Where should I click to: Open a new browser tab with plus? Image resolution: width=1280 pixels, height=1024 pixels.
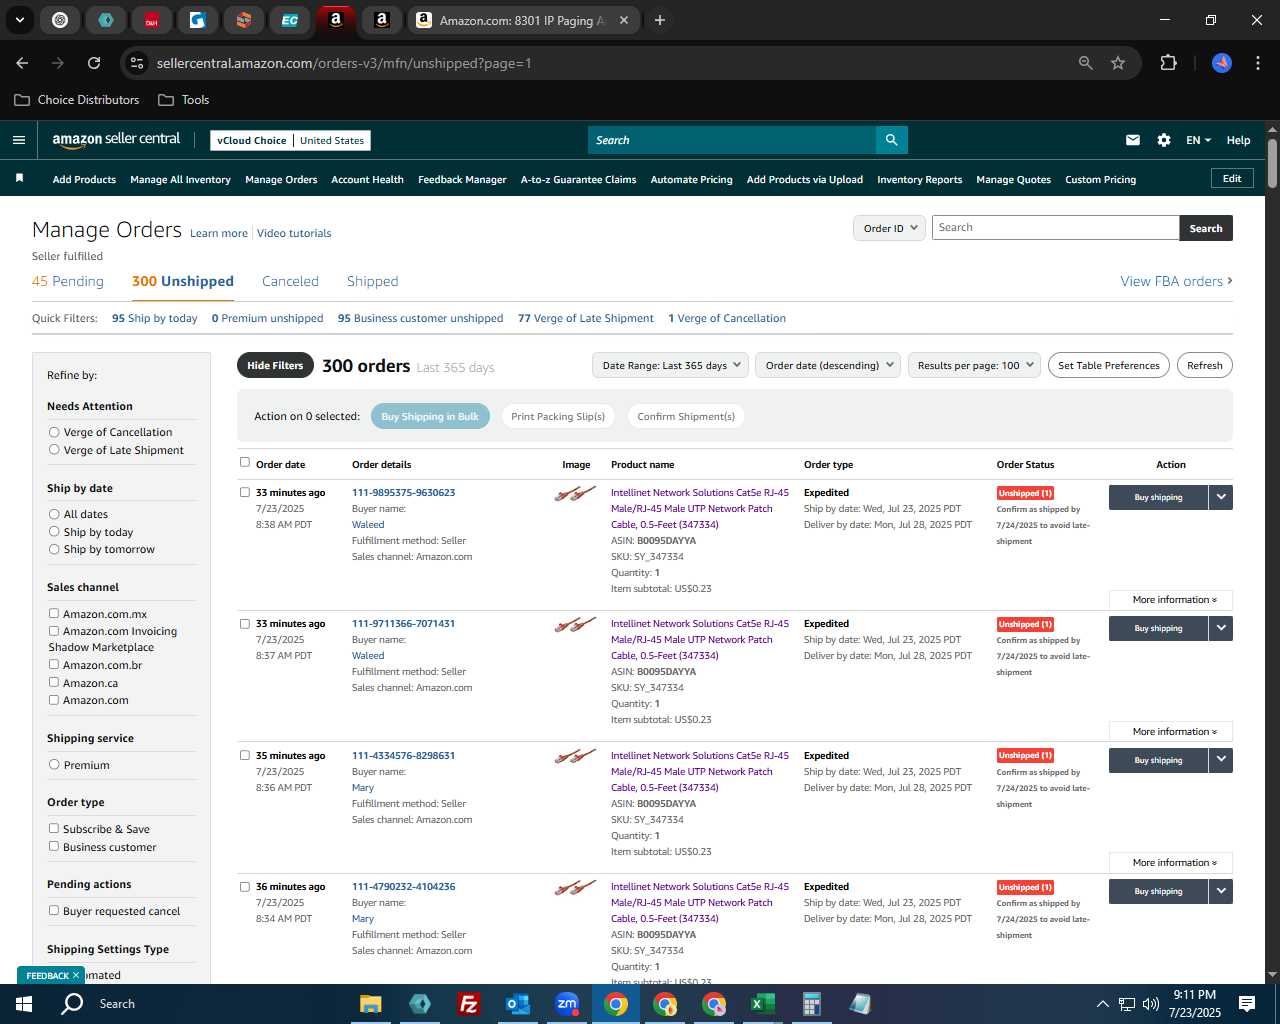pyautogui.click(x=660, y=20)
